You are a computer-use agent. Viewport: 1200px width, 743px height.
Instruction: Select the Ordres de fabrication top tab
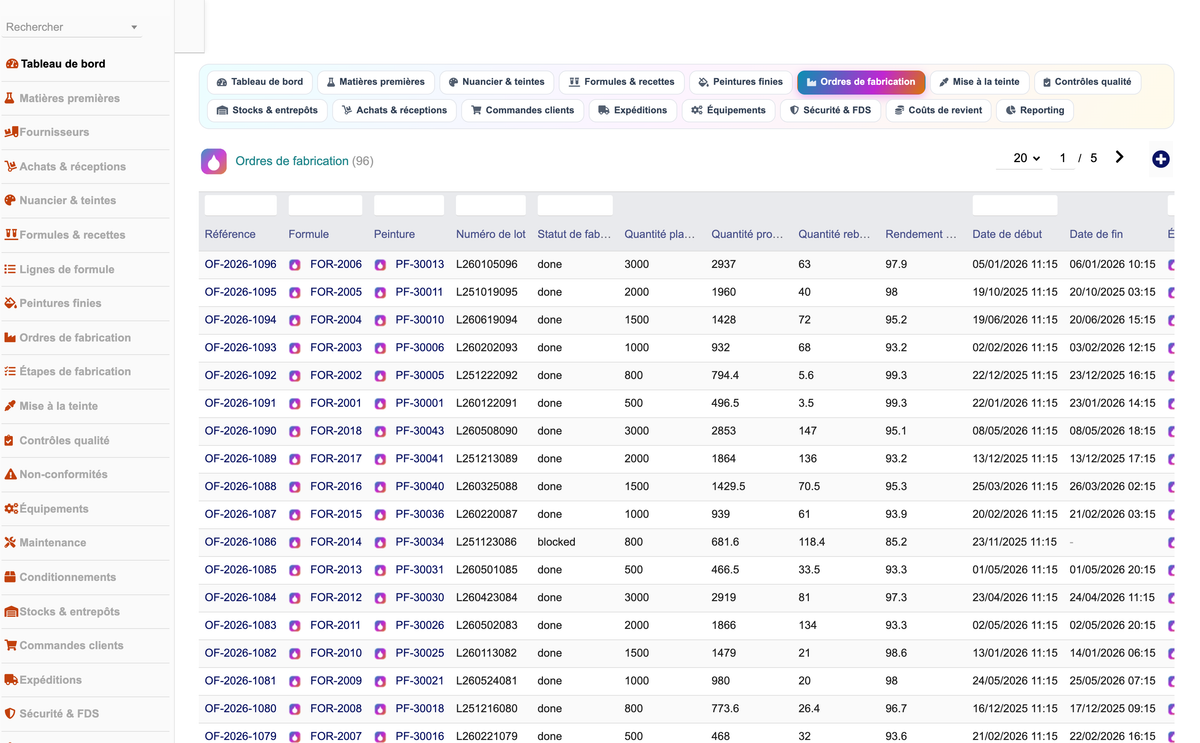861,82
